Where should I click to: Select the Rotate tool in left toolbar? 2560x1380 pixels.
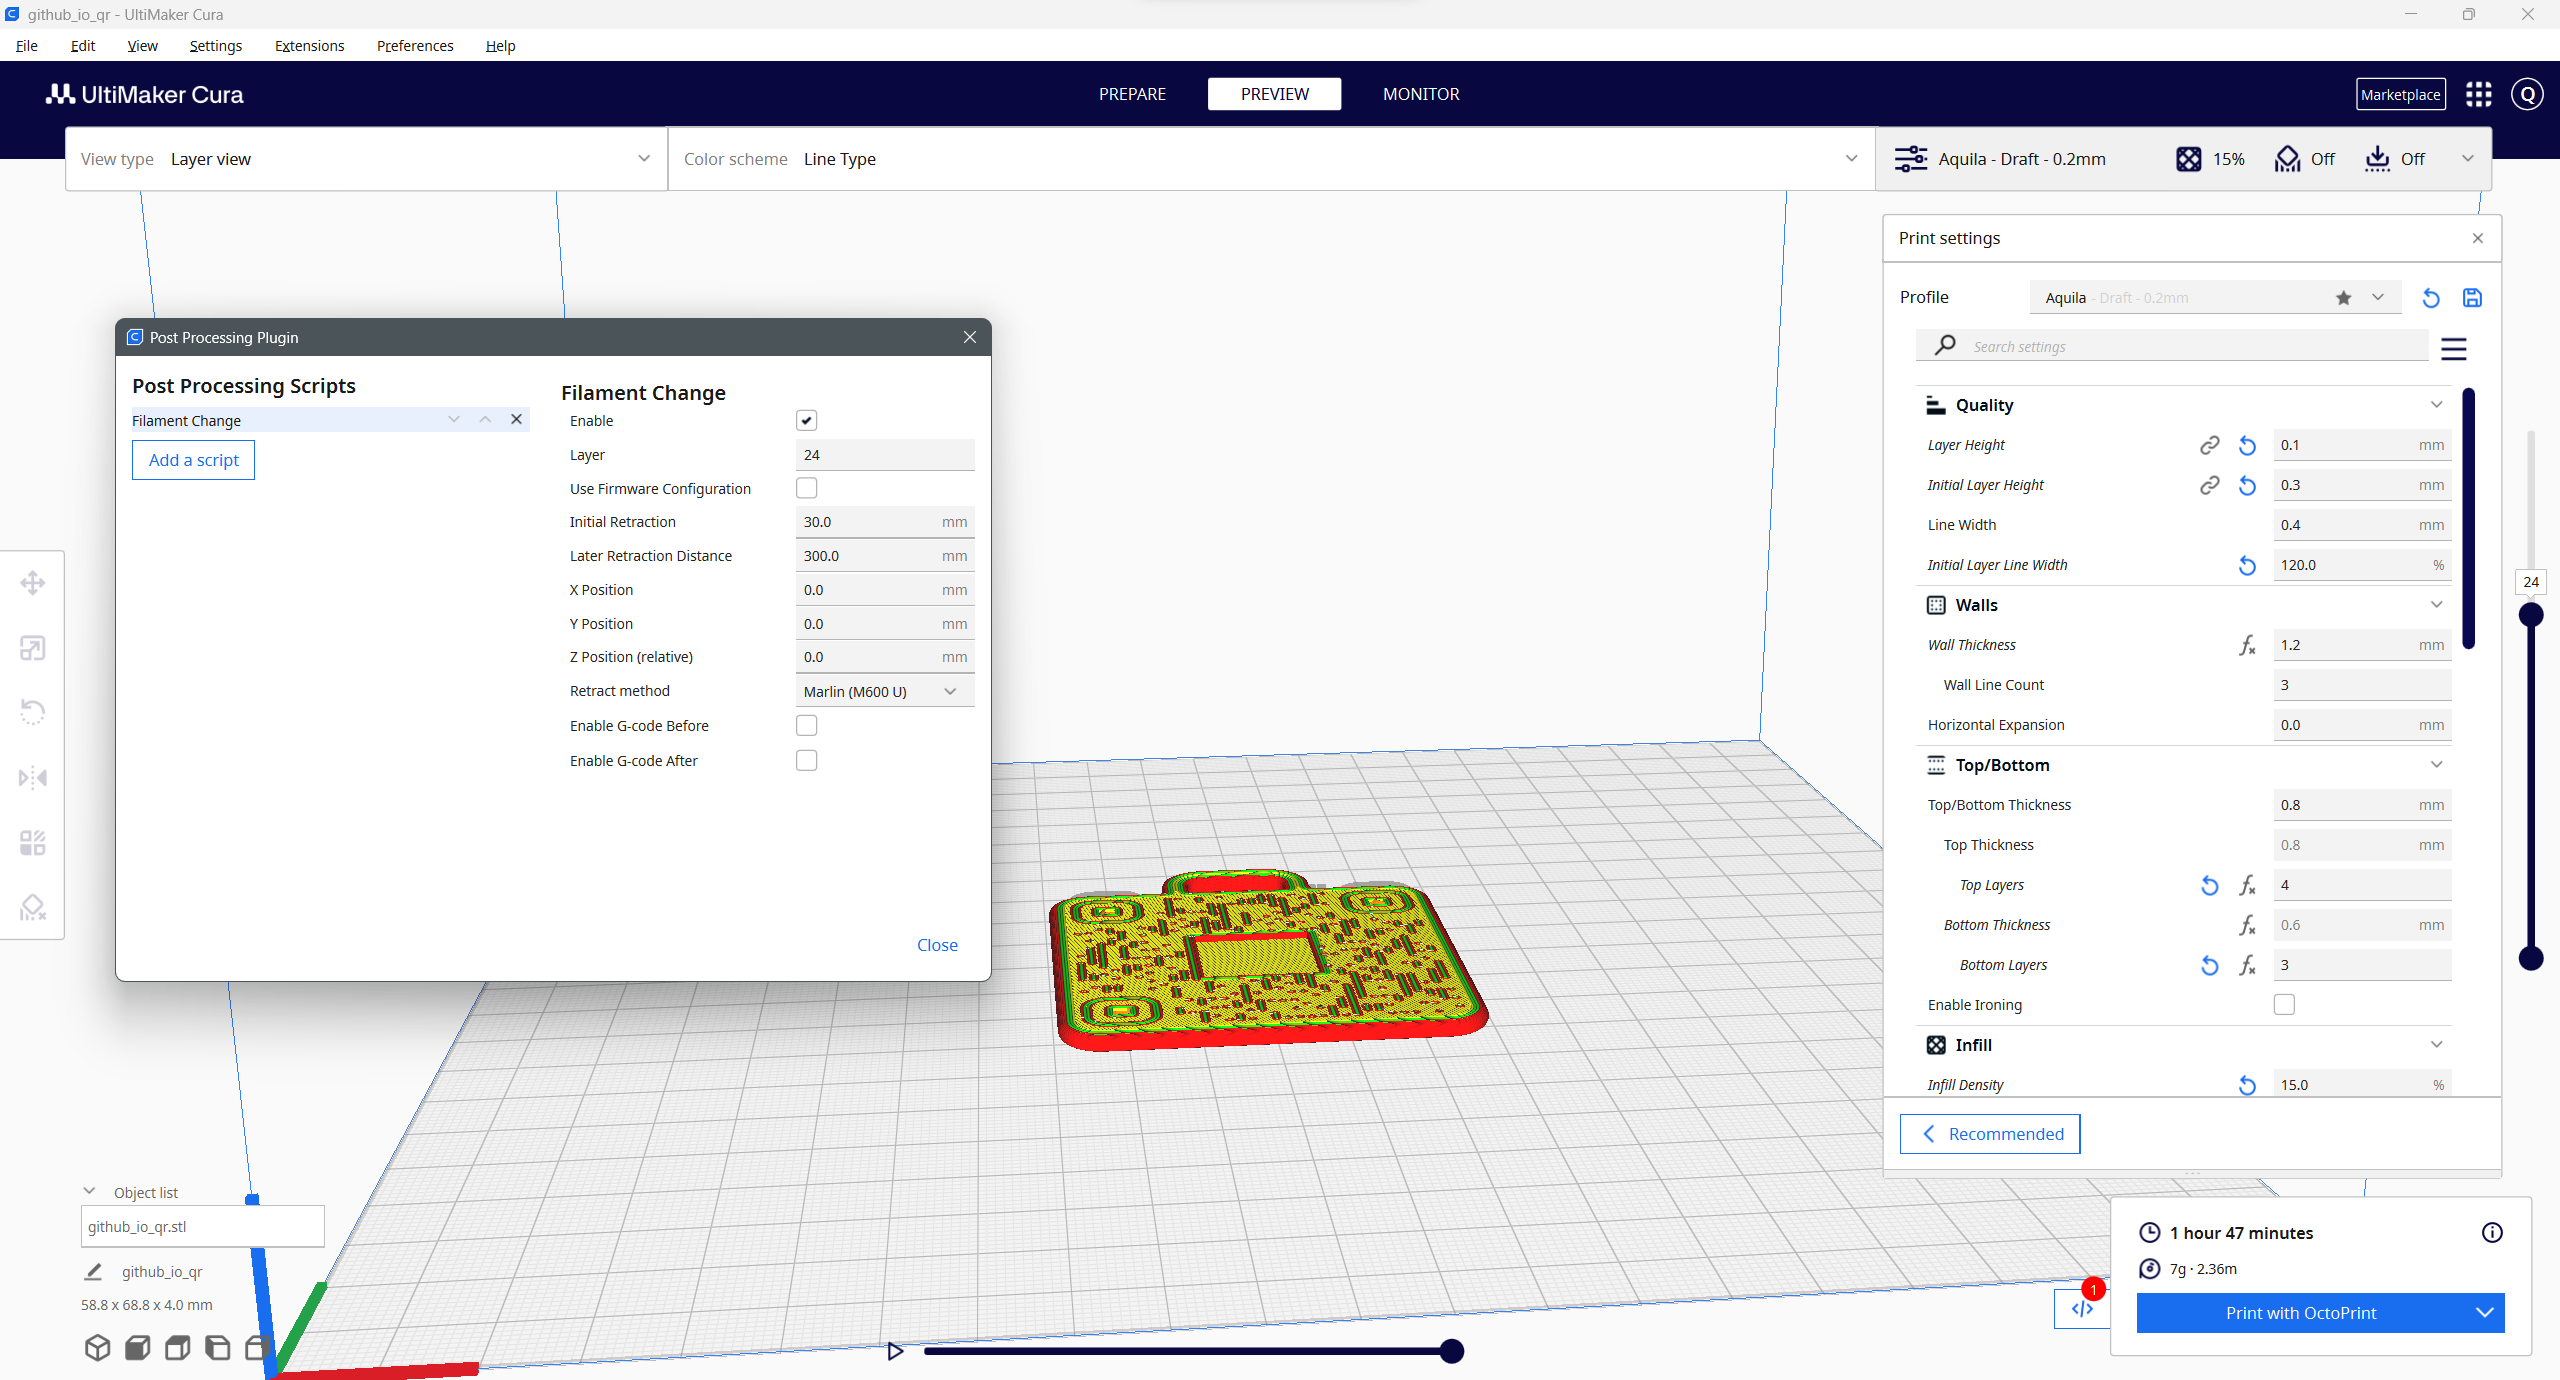[x=33, y=712]
